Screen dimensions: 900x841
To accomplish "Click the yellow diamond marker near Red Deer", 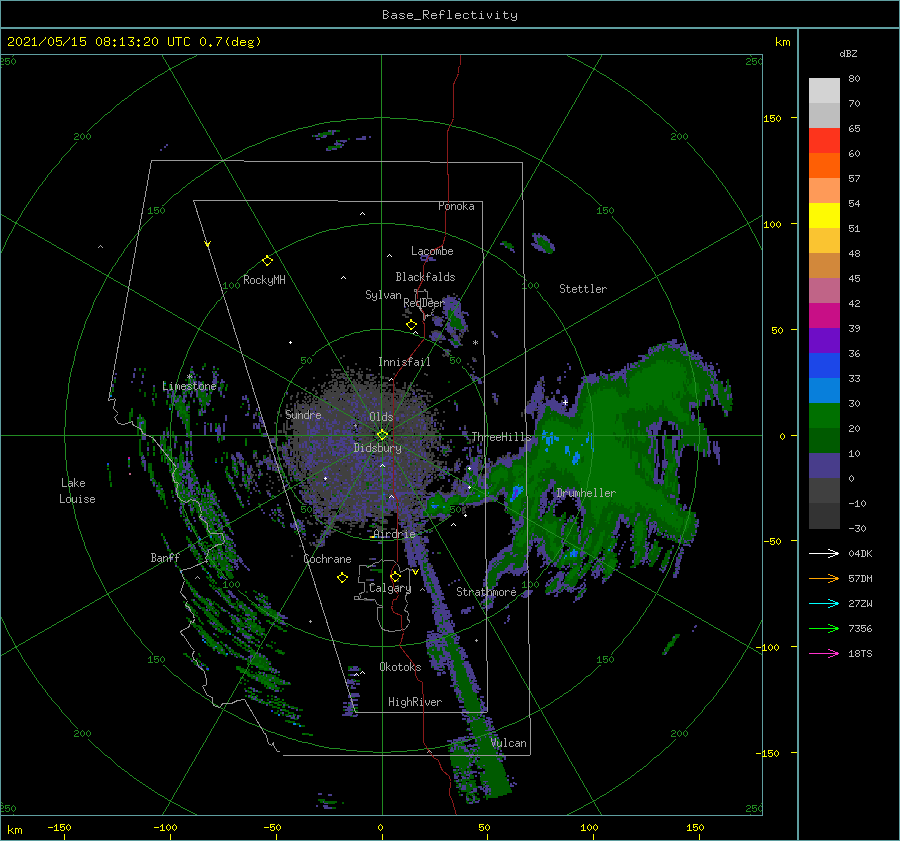I will coord(411,325).
